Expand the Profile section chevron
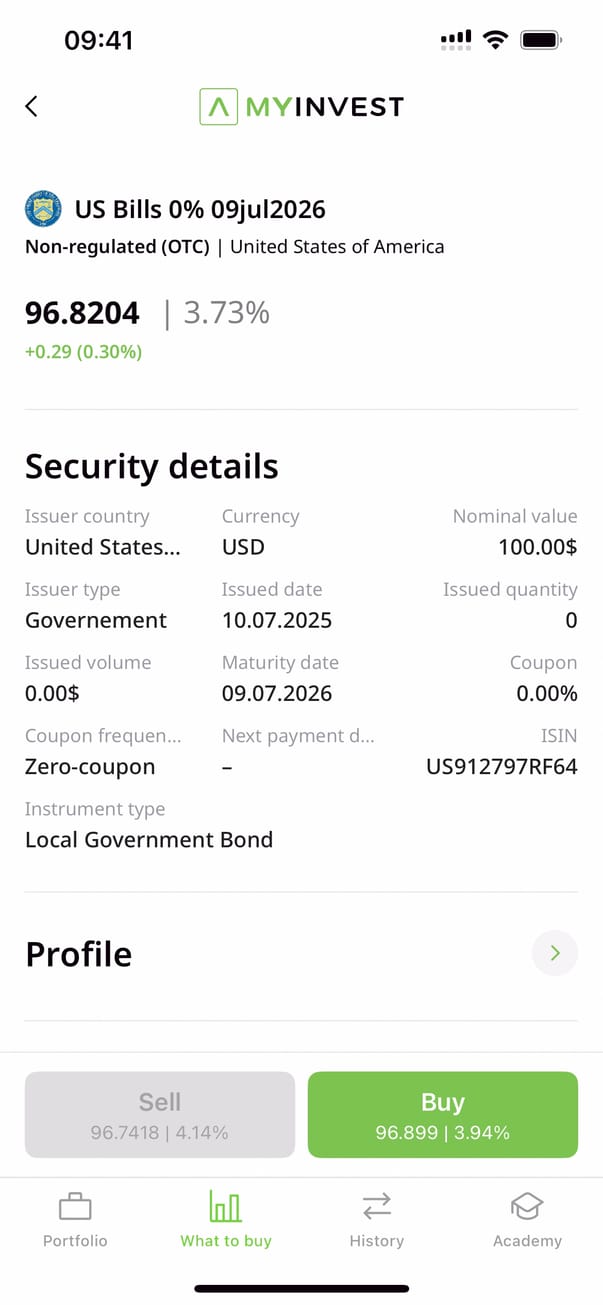Screen dimensions: 603x1305 tap(555, 954)
